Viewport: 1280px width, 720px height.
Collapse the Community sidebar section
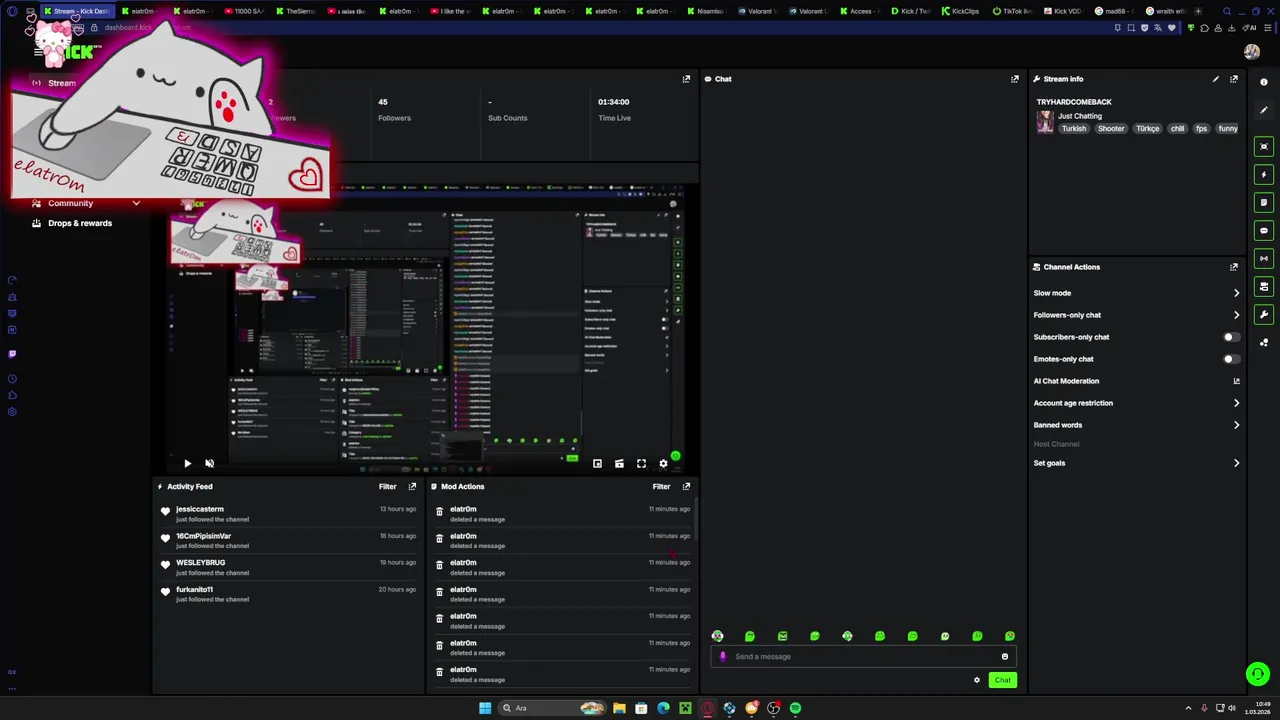pos(136,203)
